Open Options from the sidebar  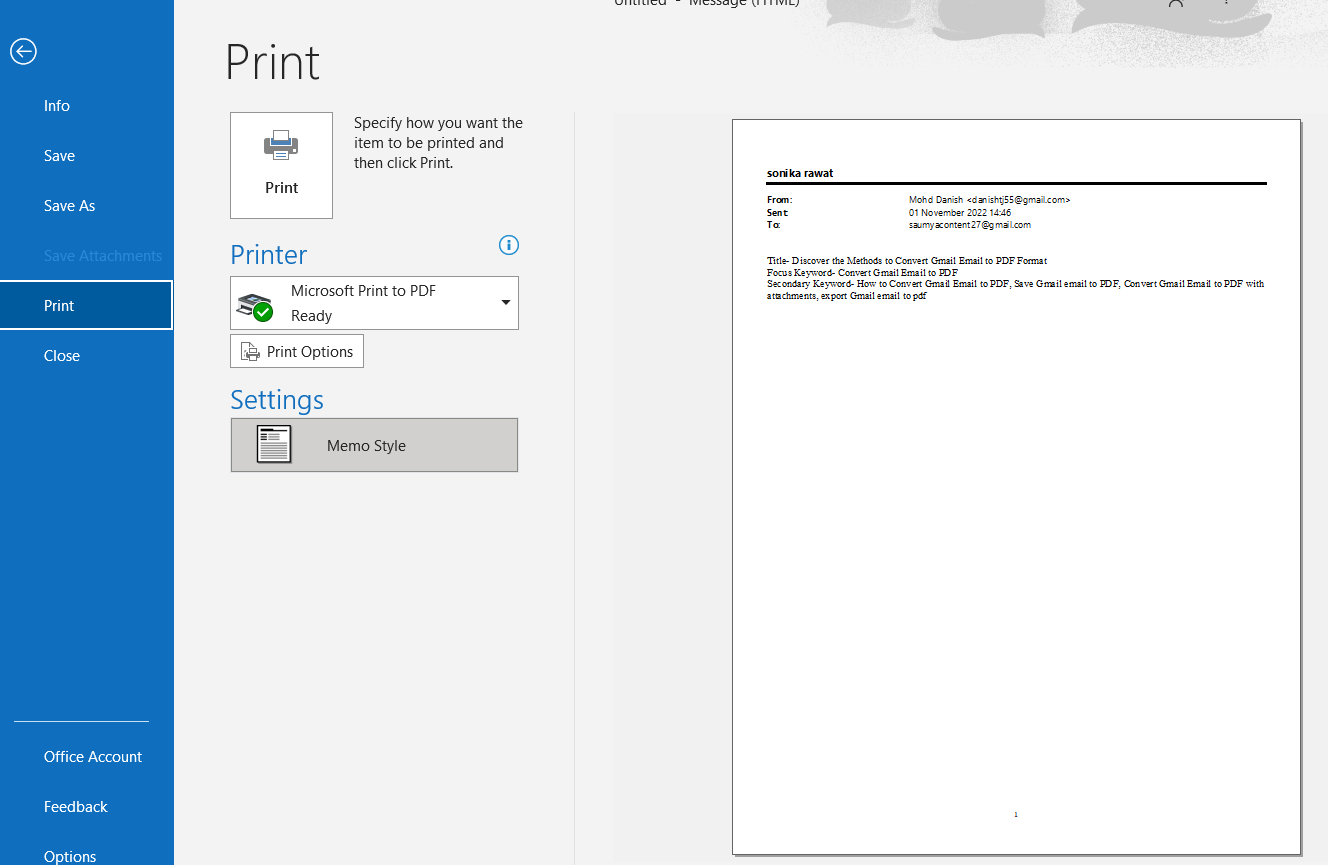(70, 856)
